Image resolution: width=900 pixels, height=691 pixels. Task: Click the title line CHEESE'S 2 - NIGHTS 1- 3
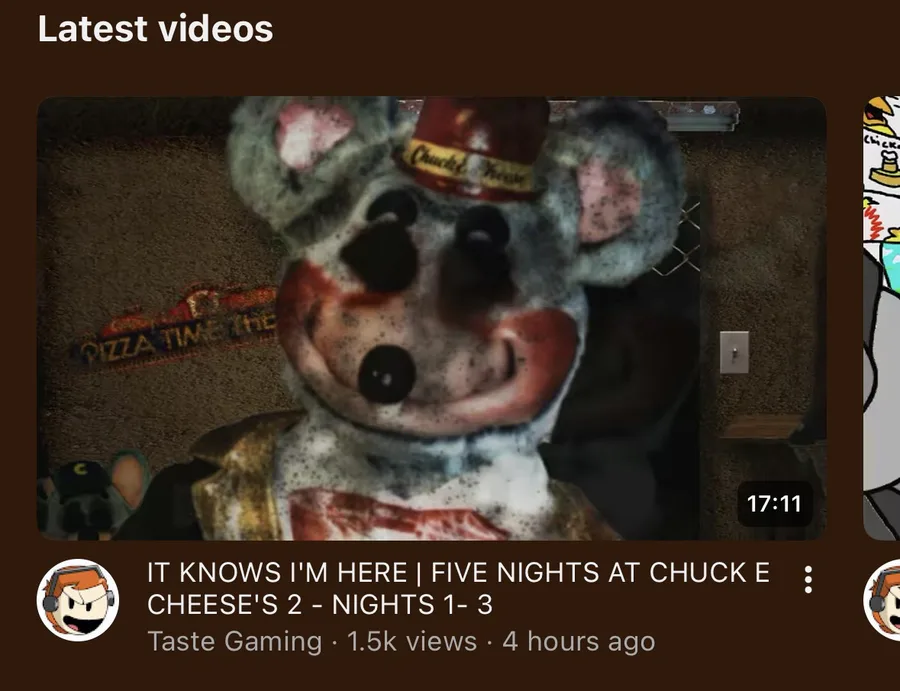pos(320,604)
